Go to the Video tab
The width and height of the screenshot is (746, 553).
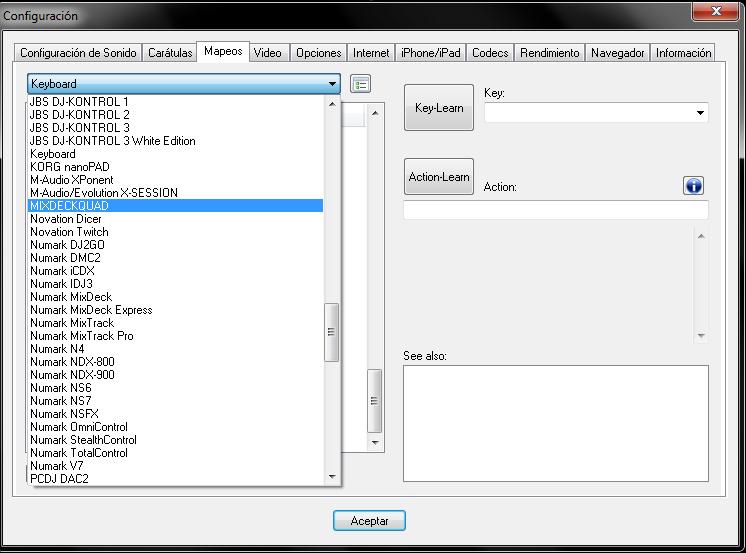pyautogui.click(x=267, y=53)
